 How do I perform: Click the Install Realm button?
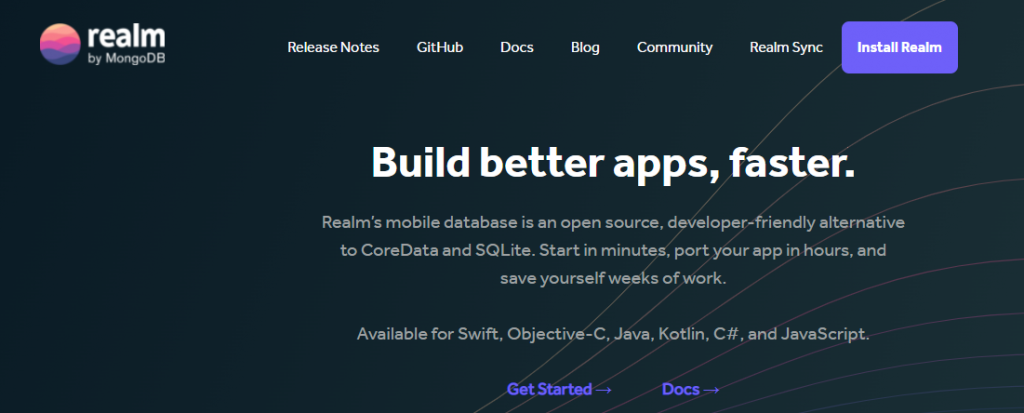point(899,48)
